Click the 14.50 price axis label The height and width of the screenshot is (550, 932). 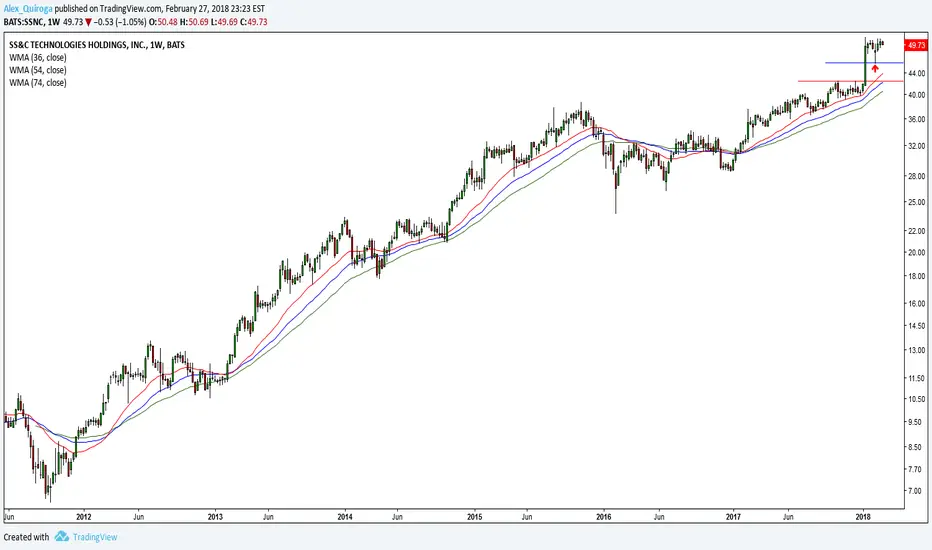(x=917, y=326)
